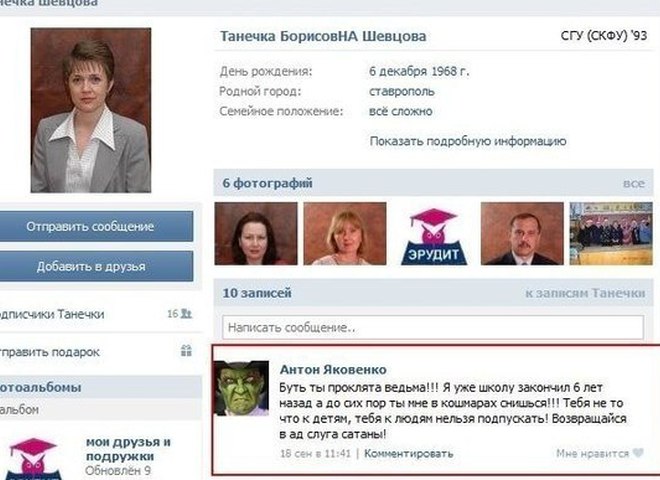Open the mustached man photo thumbnail
660x480 pixels.
522,234
